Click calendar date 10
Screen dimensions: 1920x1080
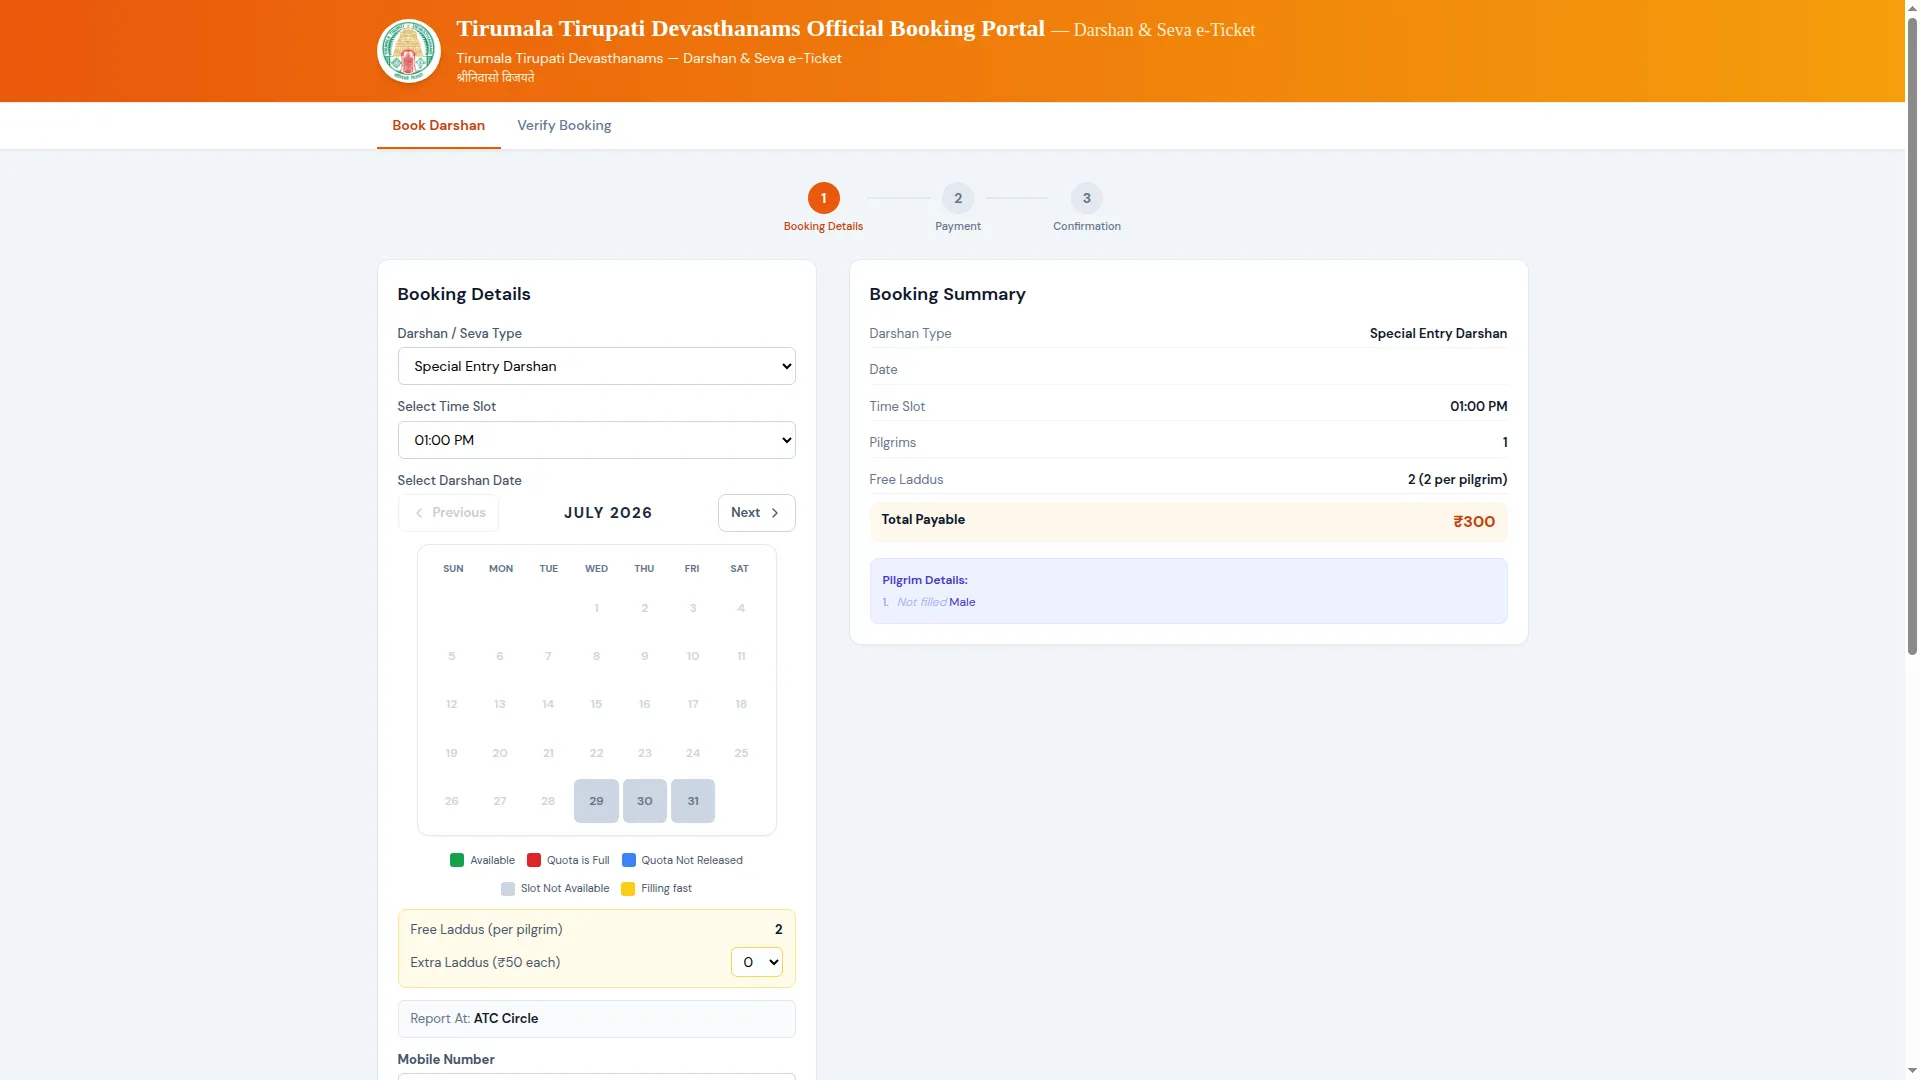[693, 656]
